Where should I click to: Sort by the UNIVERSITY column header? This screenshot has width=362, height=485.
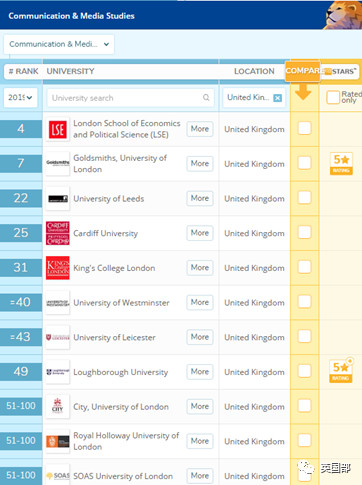[x=70, y=71]
